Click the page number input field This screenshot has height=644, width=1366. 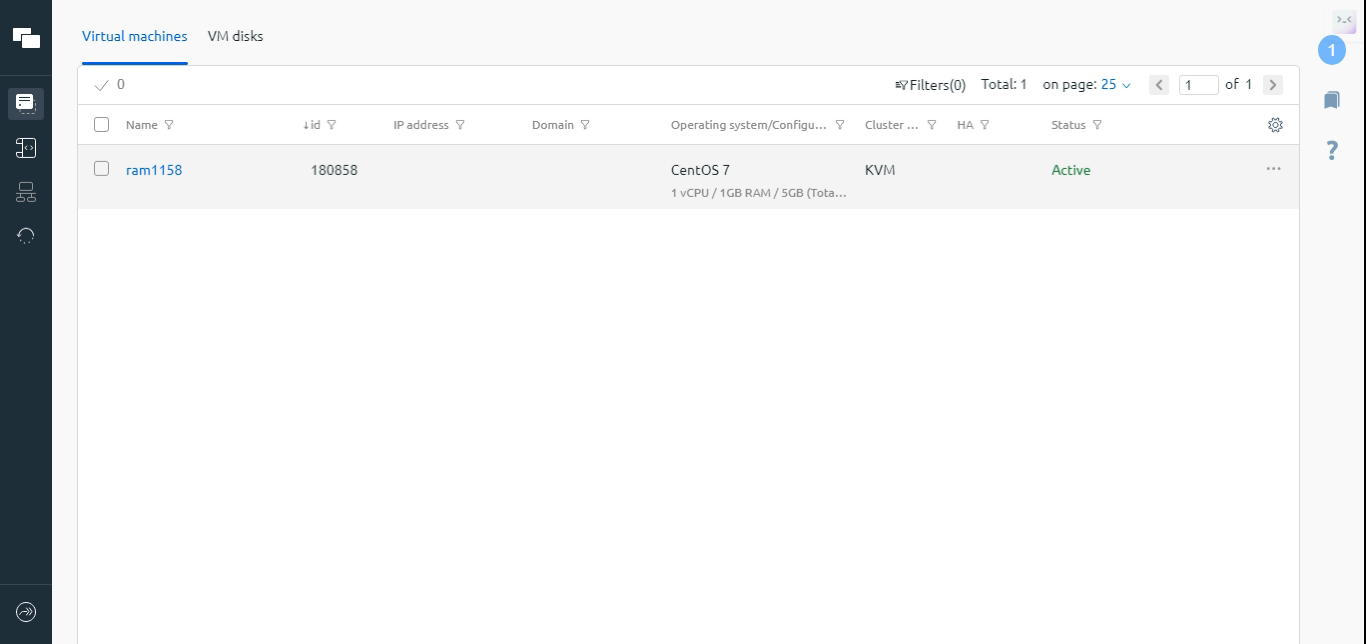coord(1198,85)
